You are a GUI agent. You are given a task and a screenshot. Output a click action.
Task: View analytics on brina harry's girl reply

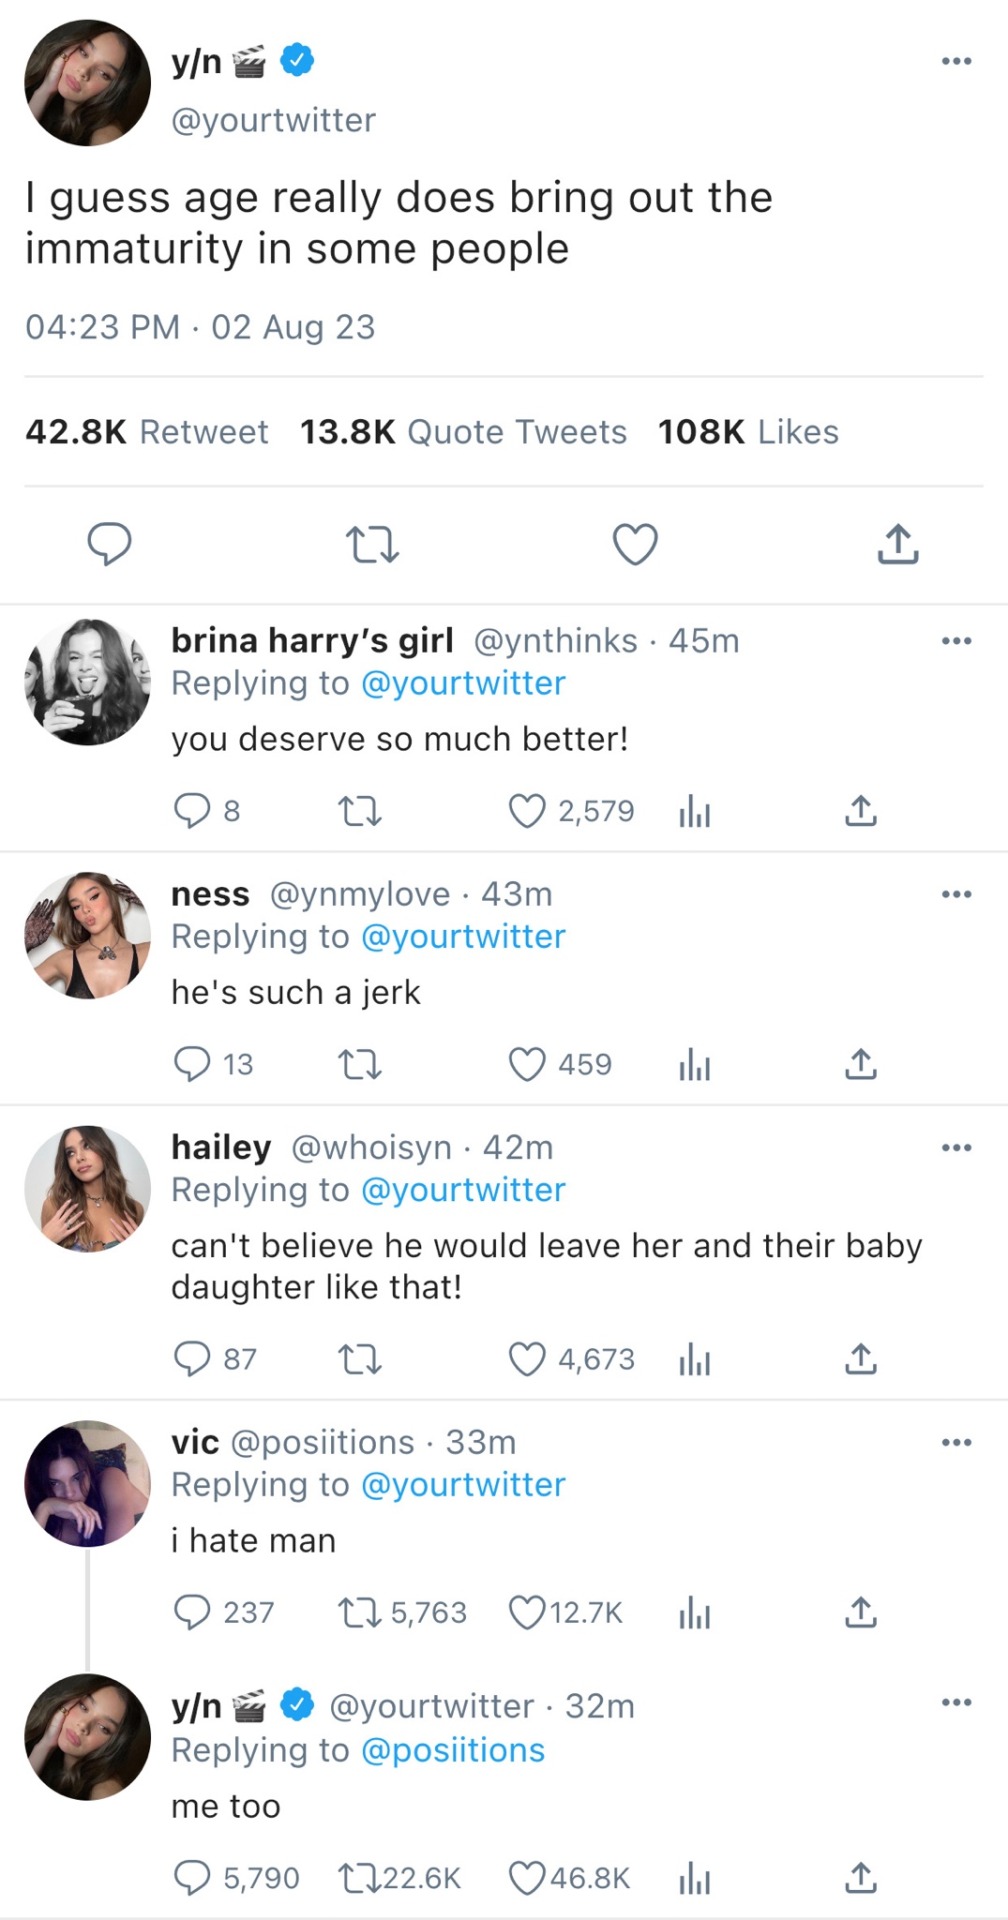coord(694,812)
